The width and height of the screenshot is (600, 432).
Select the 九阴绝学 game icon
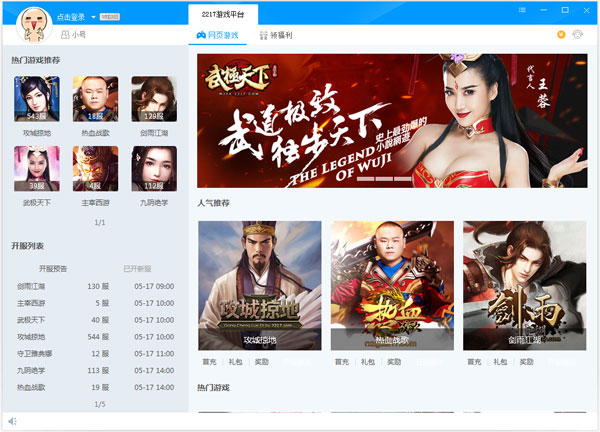(154, 168)
